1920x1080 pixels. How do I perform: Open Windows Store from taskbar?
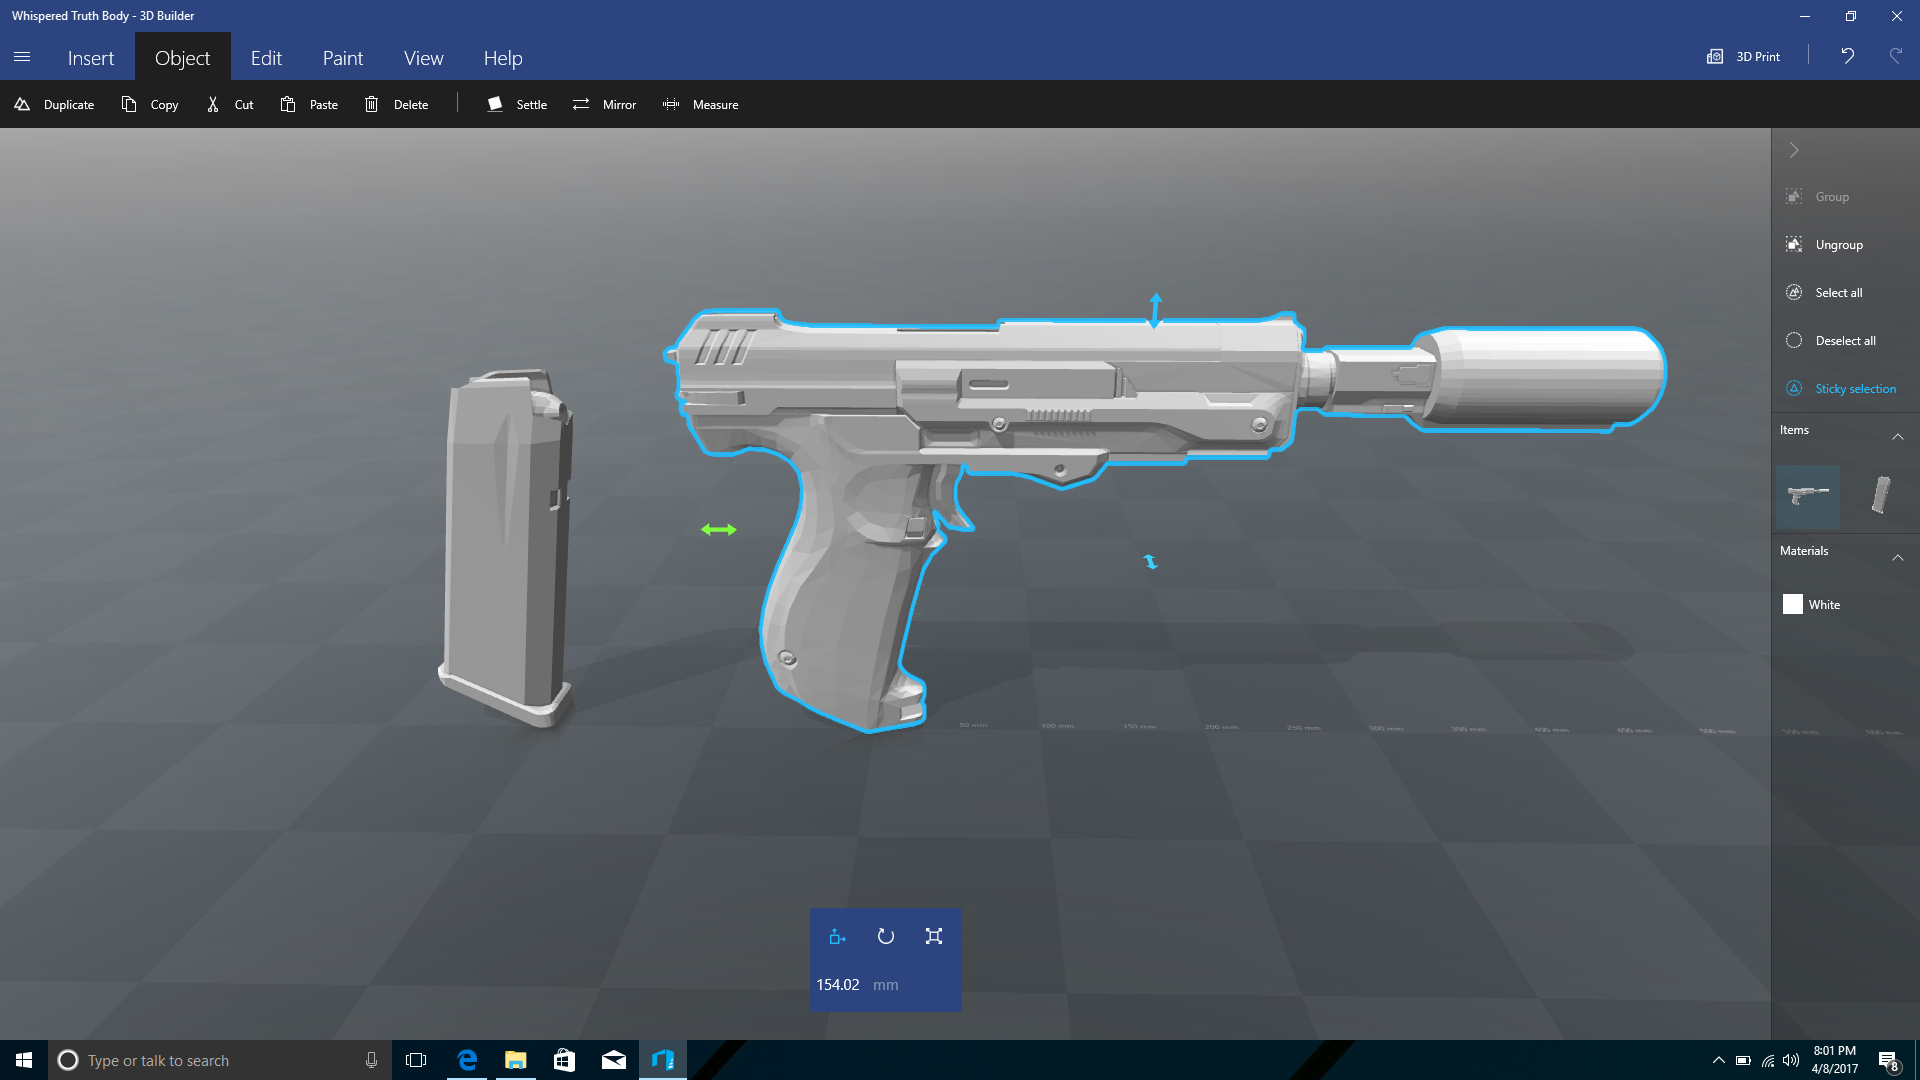tap(564, 1060)
